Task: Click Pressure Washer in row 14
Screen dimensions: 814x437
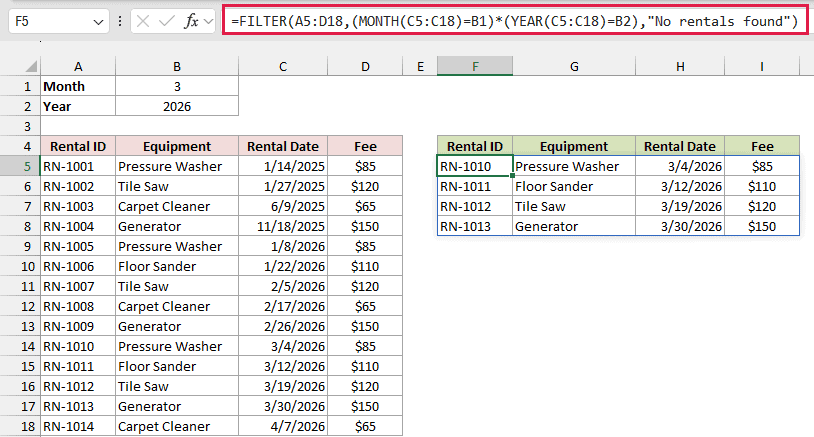Action: 177,346
